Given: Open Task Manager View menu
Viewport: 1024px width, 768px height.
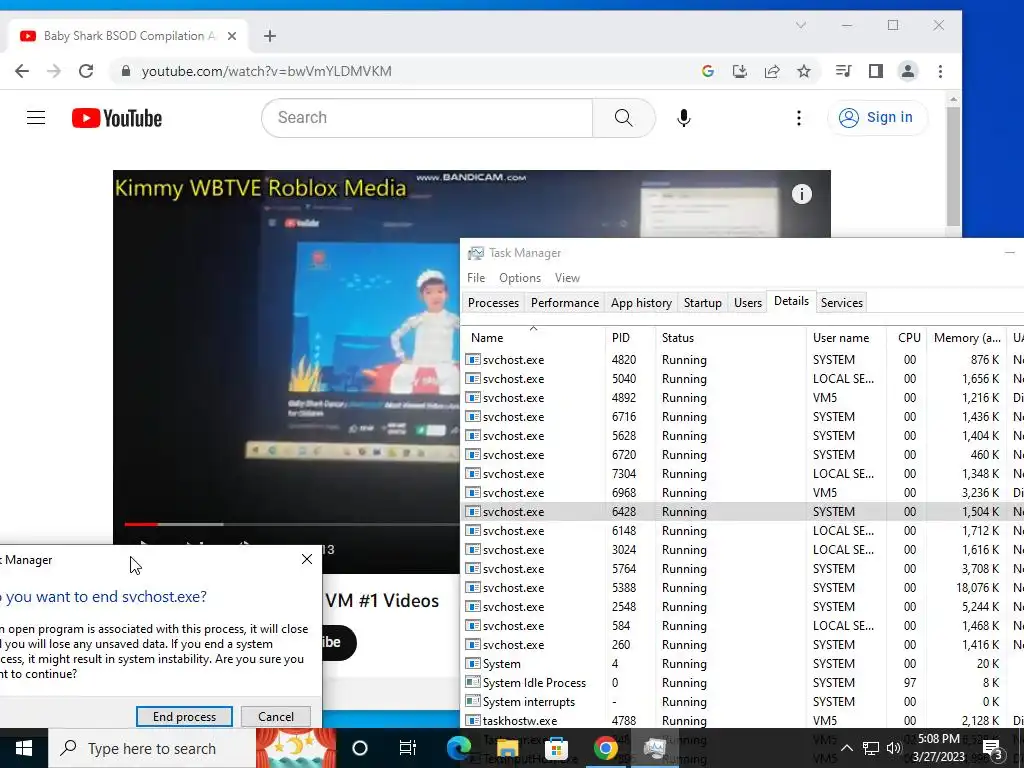Looking at the screenshot, I should click(567, 278).
